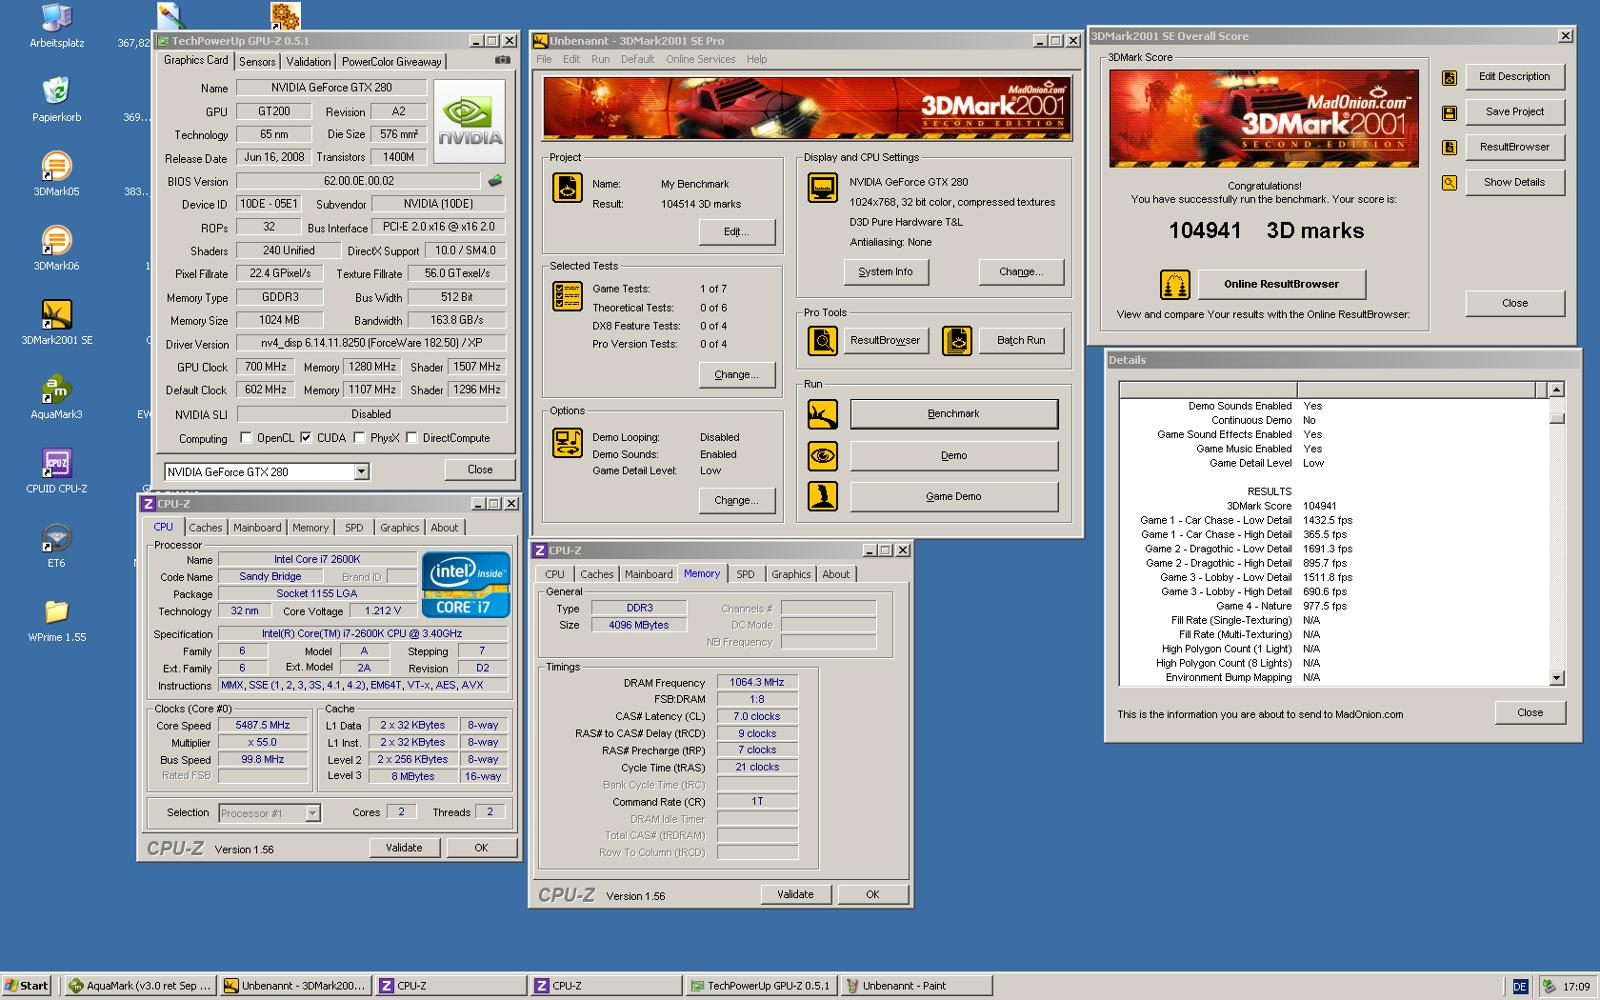This screenshot has width=1600, height=1000.
Task: Click DE language indicator in tray
Action: [1520, 987]
